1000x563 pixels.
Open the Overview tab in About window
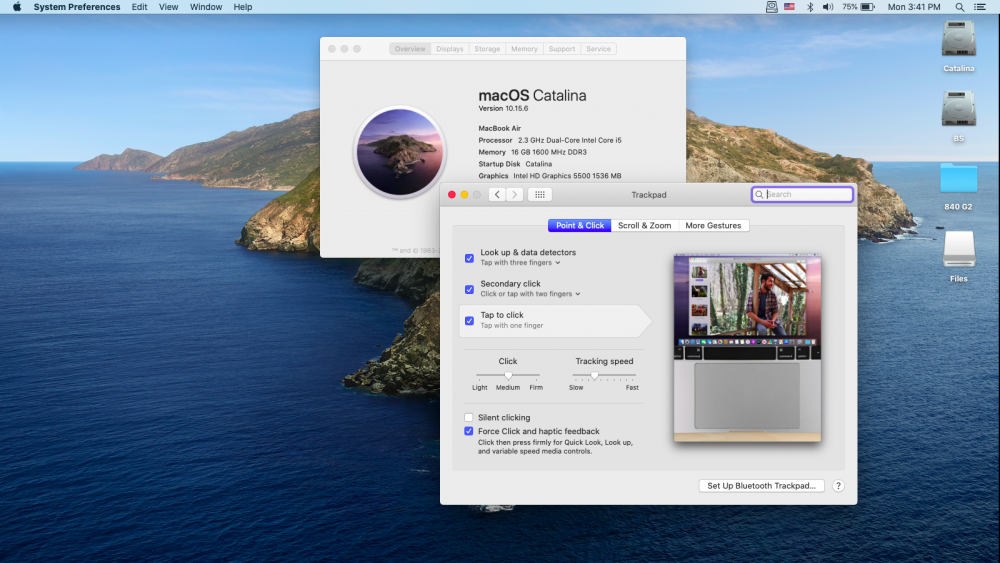(409, 49)
